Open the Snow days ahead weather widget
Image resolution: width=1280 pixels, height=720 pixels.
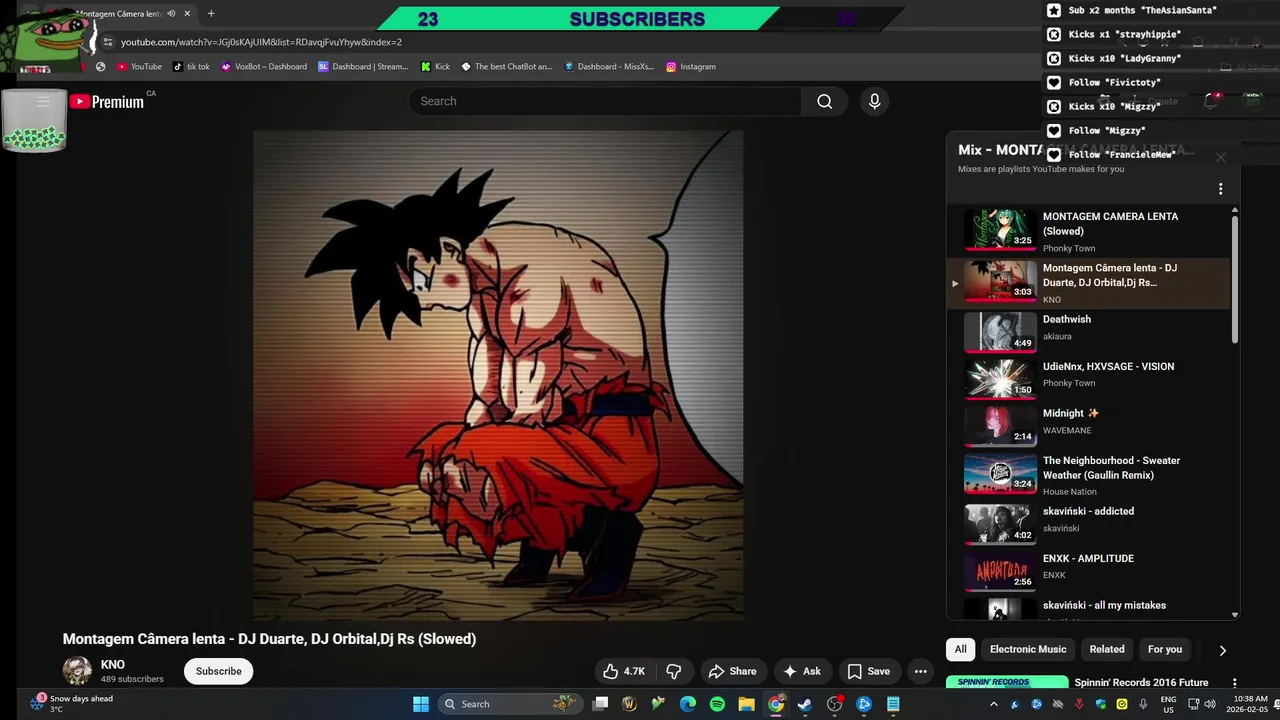click(72, 704)
